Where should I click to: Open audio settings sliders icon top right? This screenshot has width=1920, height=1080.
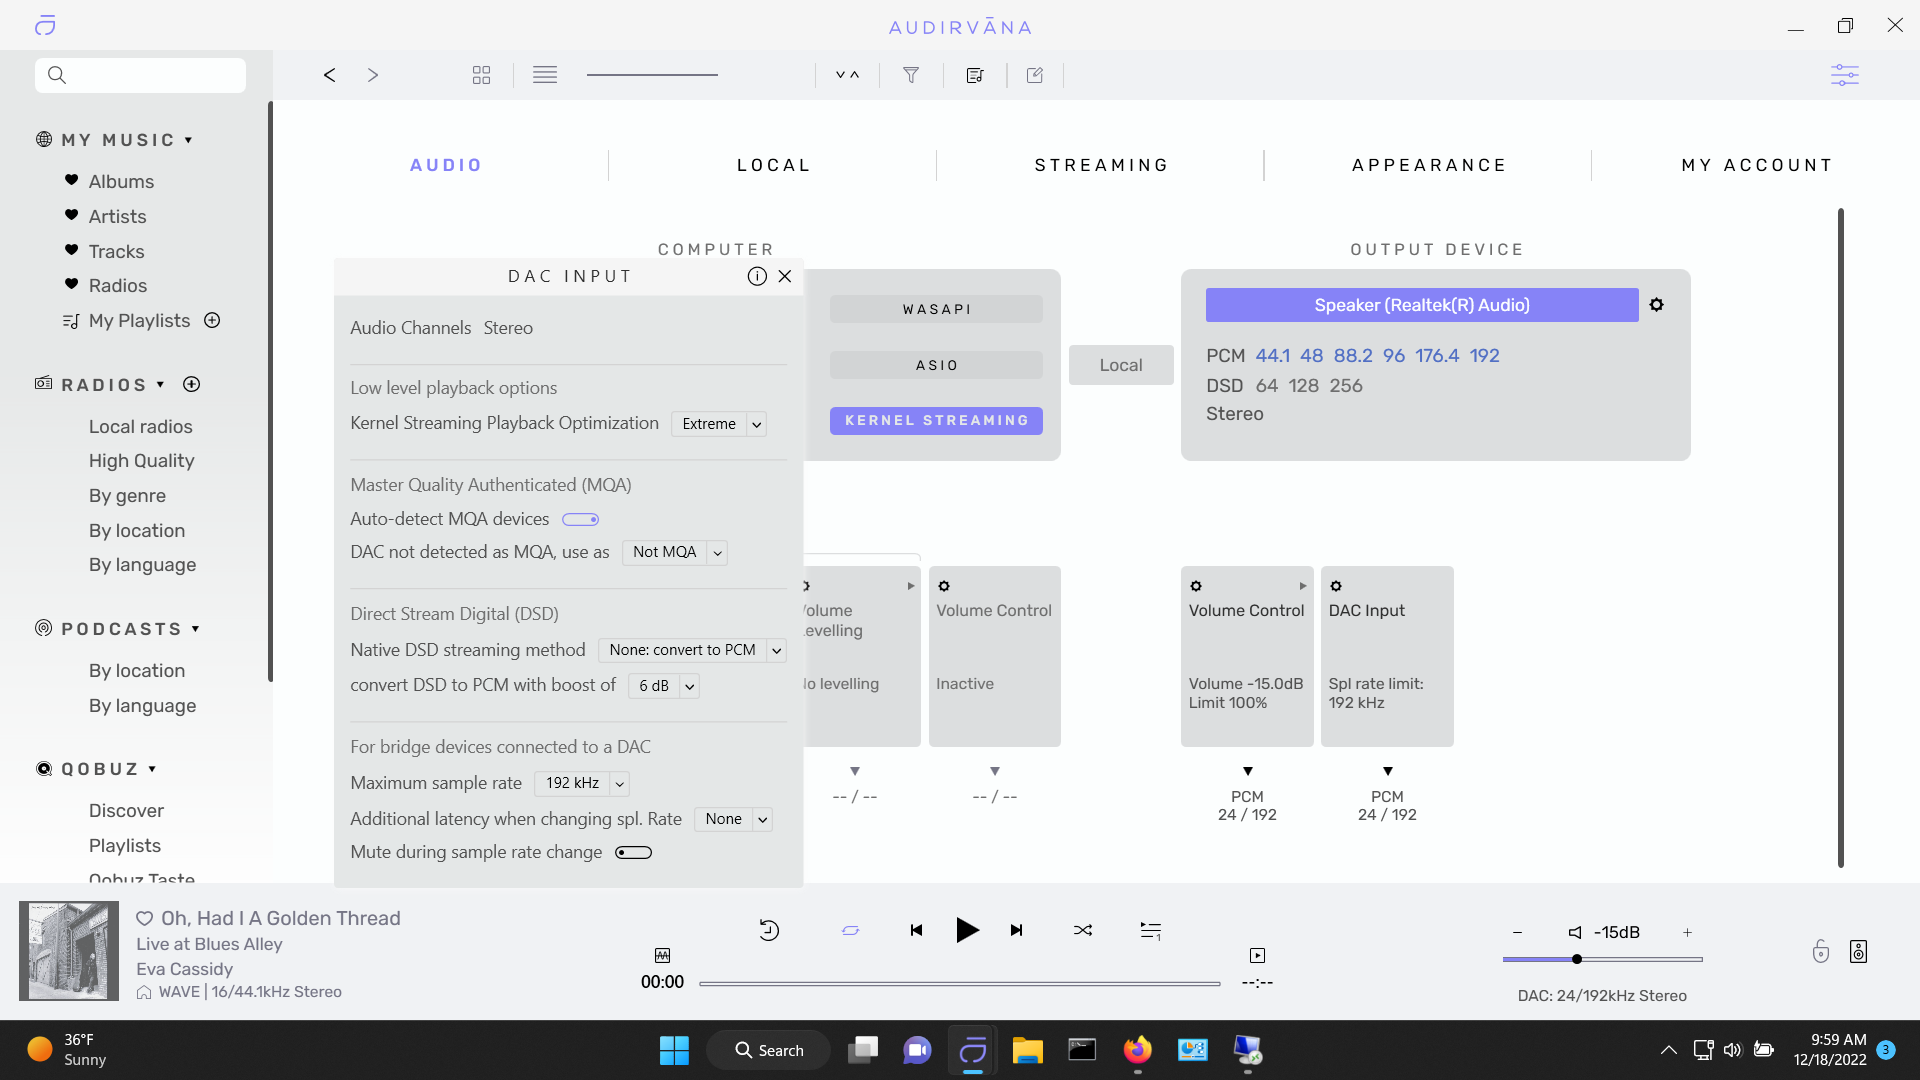[1844, 75]
